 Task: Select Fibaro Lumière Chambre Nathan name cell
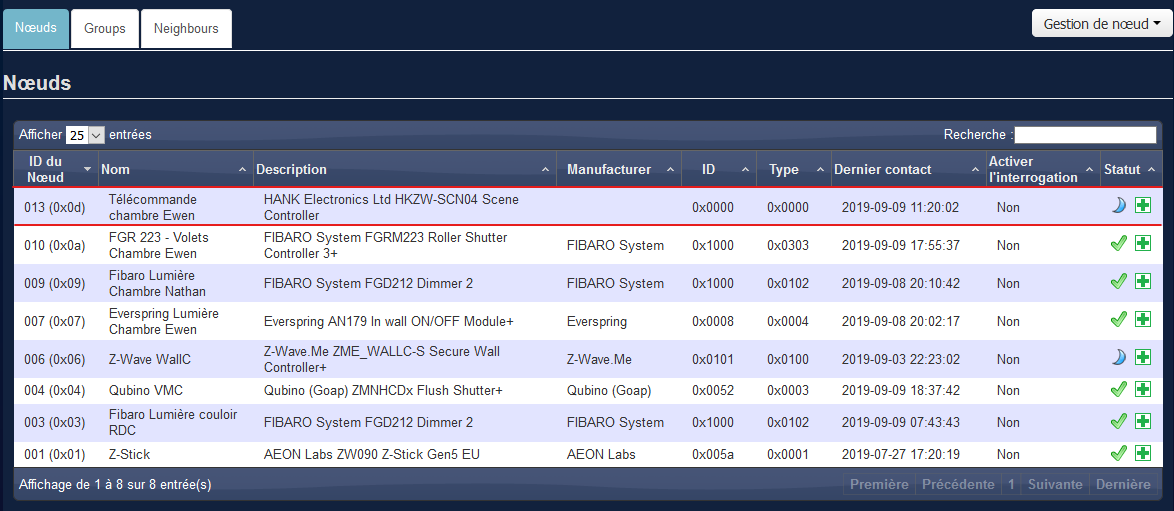[x=176, y=283]
